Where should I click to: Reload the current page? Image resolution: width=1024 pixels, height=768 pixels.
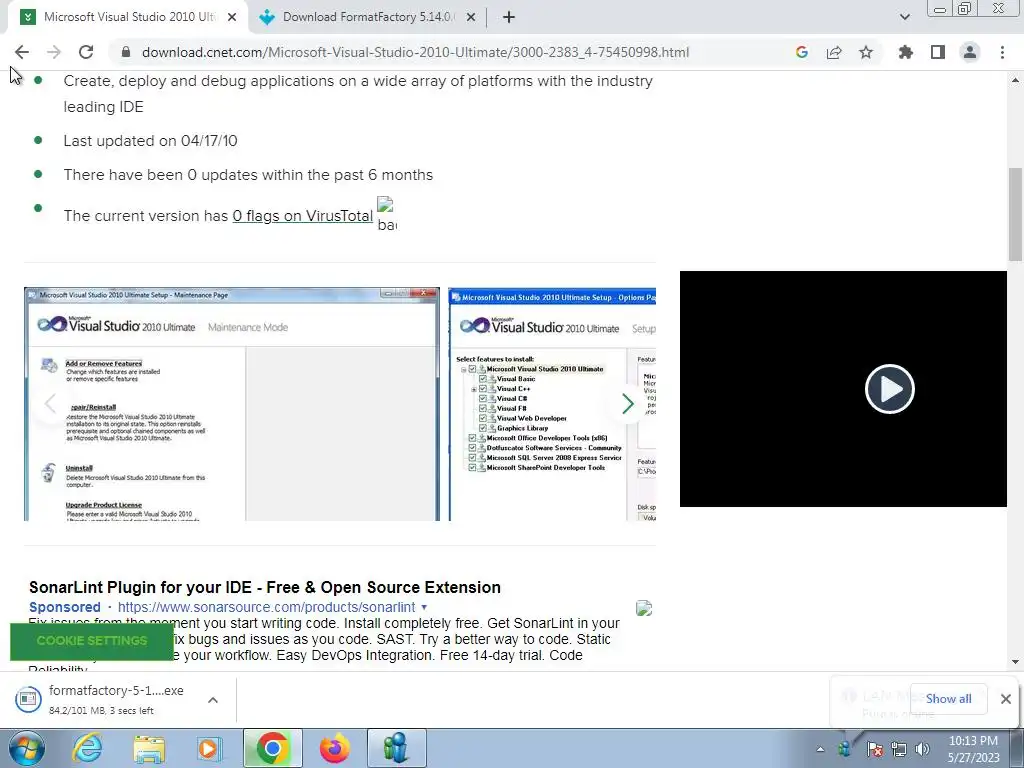86,52
